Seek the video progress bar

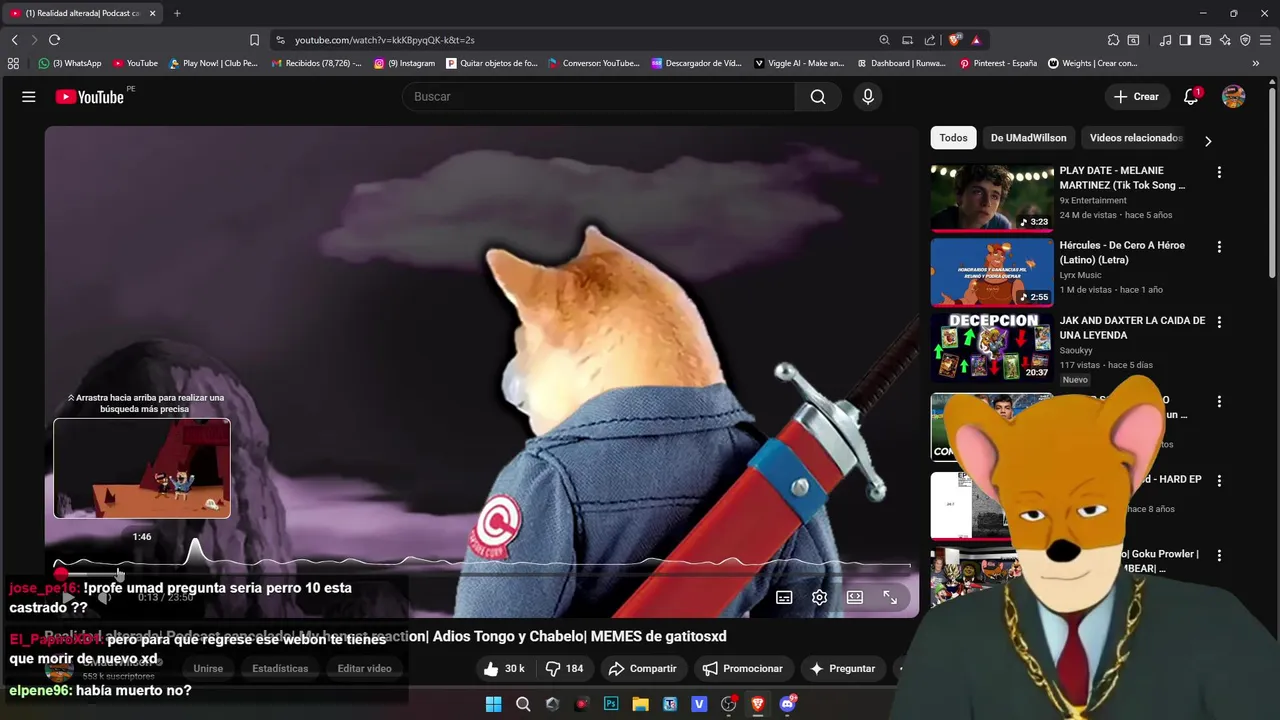[482, 573]
